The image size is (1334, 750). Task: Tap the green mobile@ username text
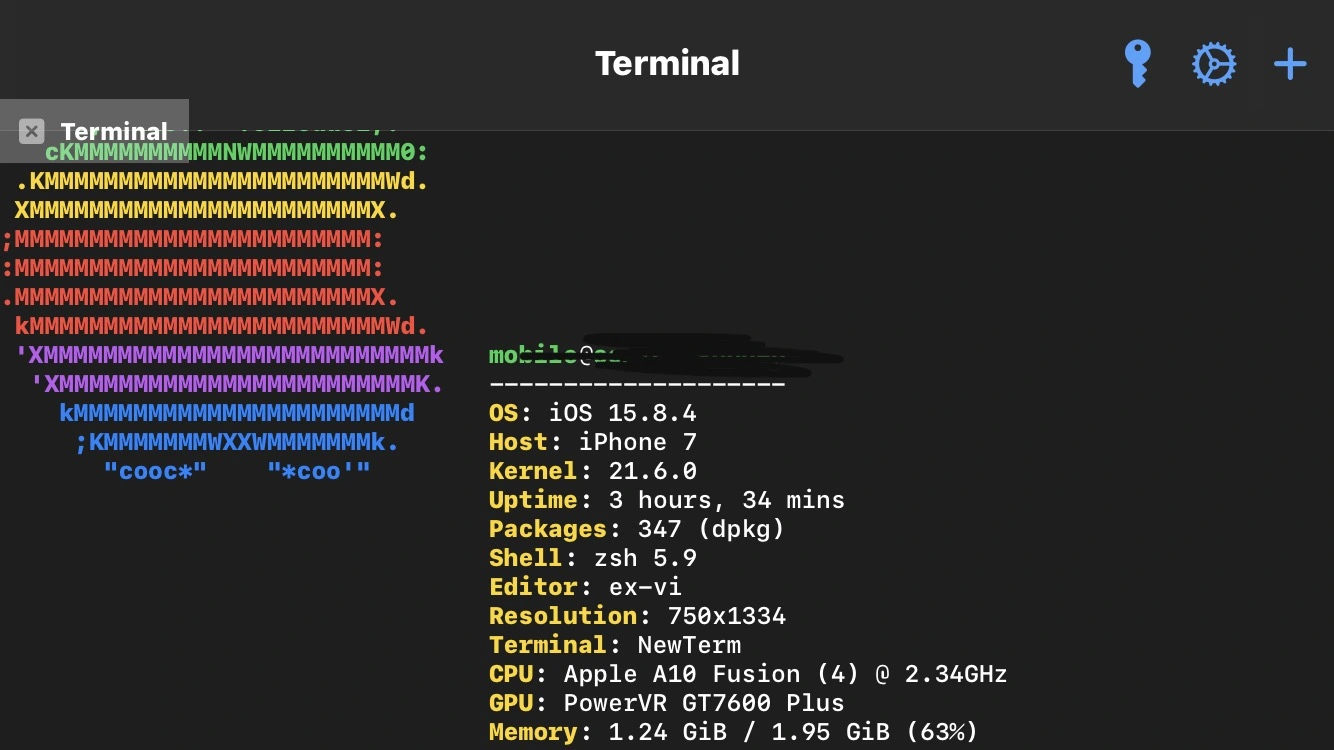(x=541, y=355)
